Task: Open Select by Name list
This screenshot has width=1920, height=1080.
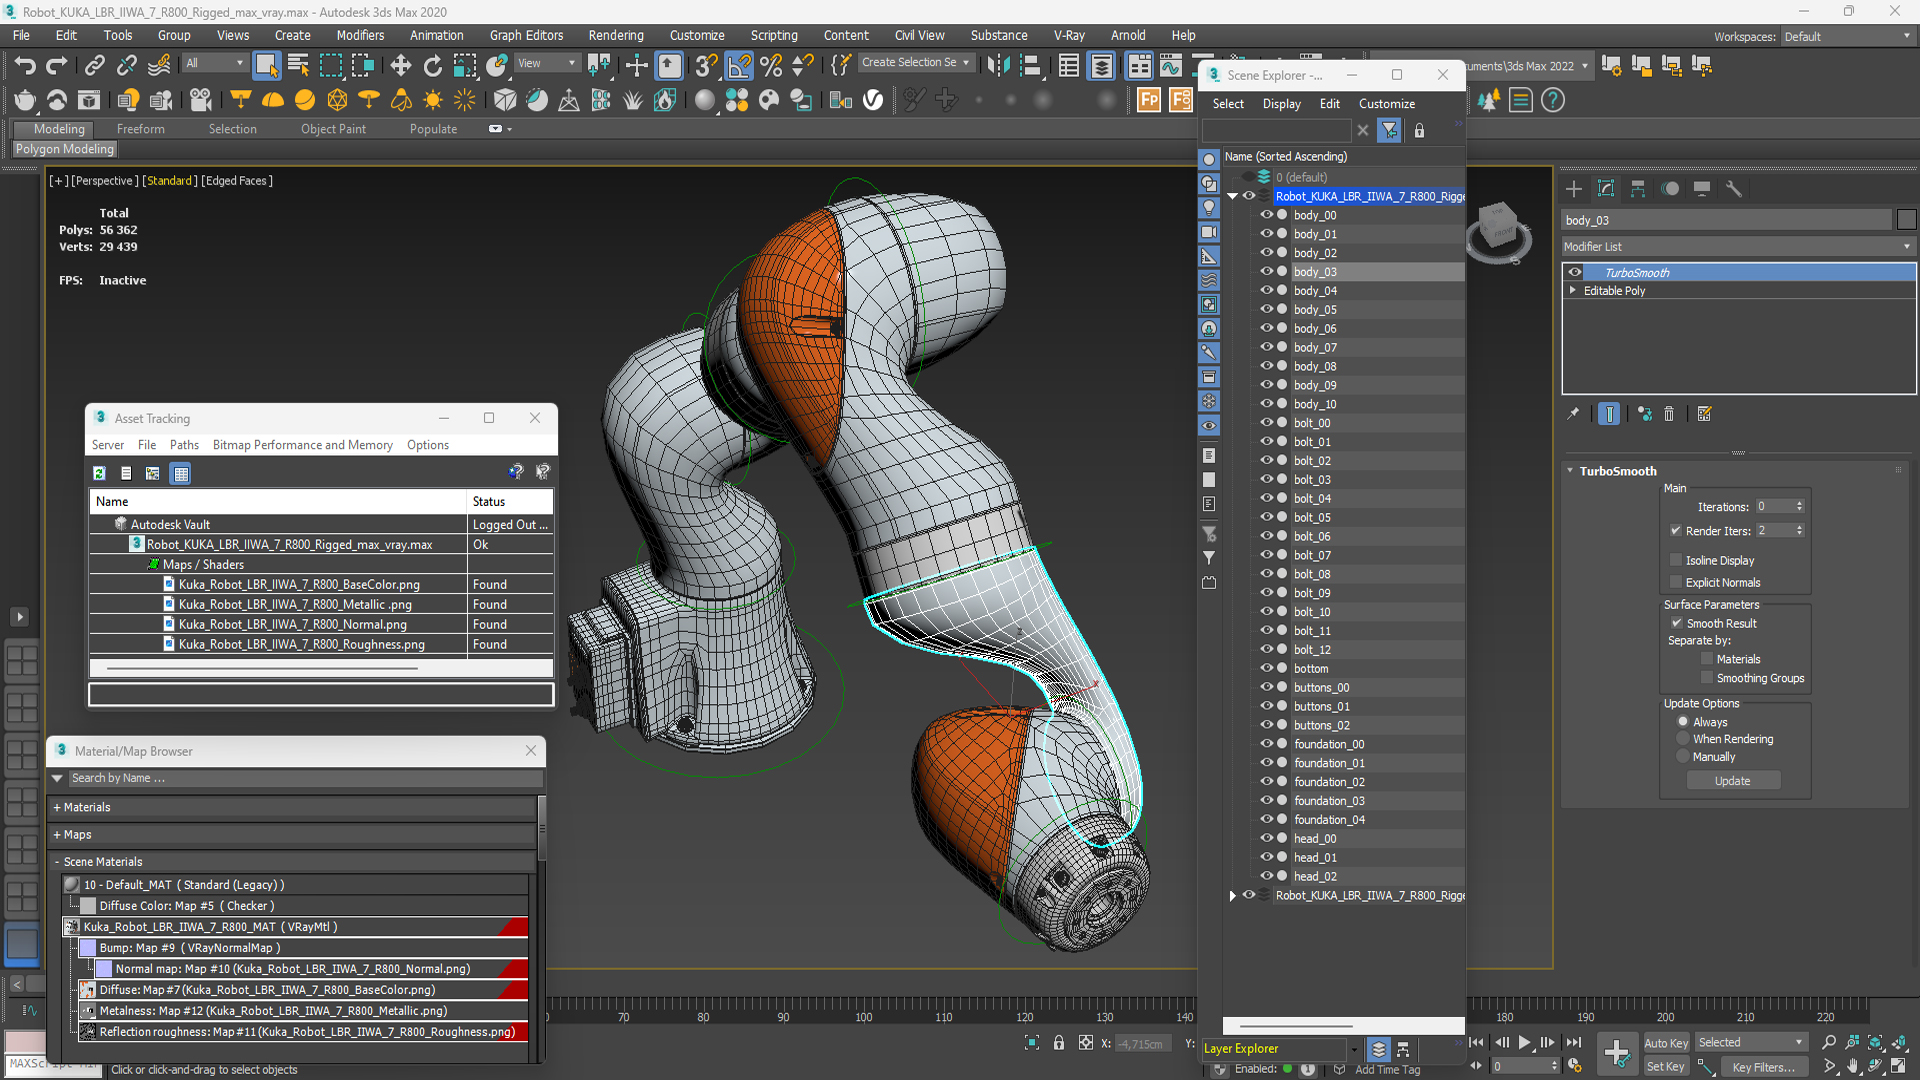Action: tap(298, 66)
